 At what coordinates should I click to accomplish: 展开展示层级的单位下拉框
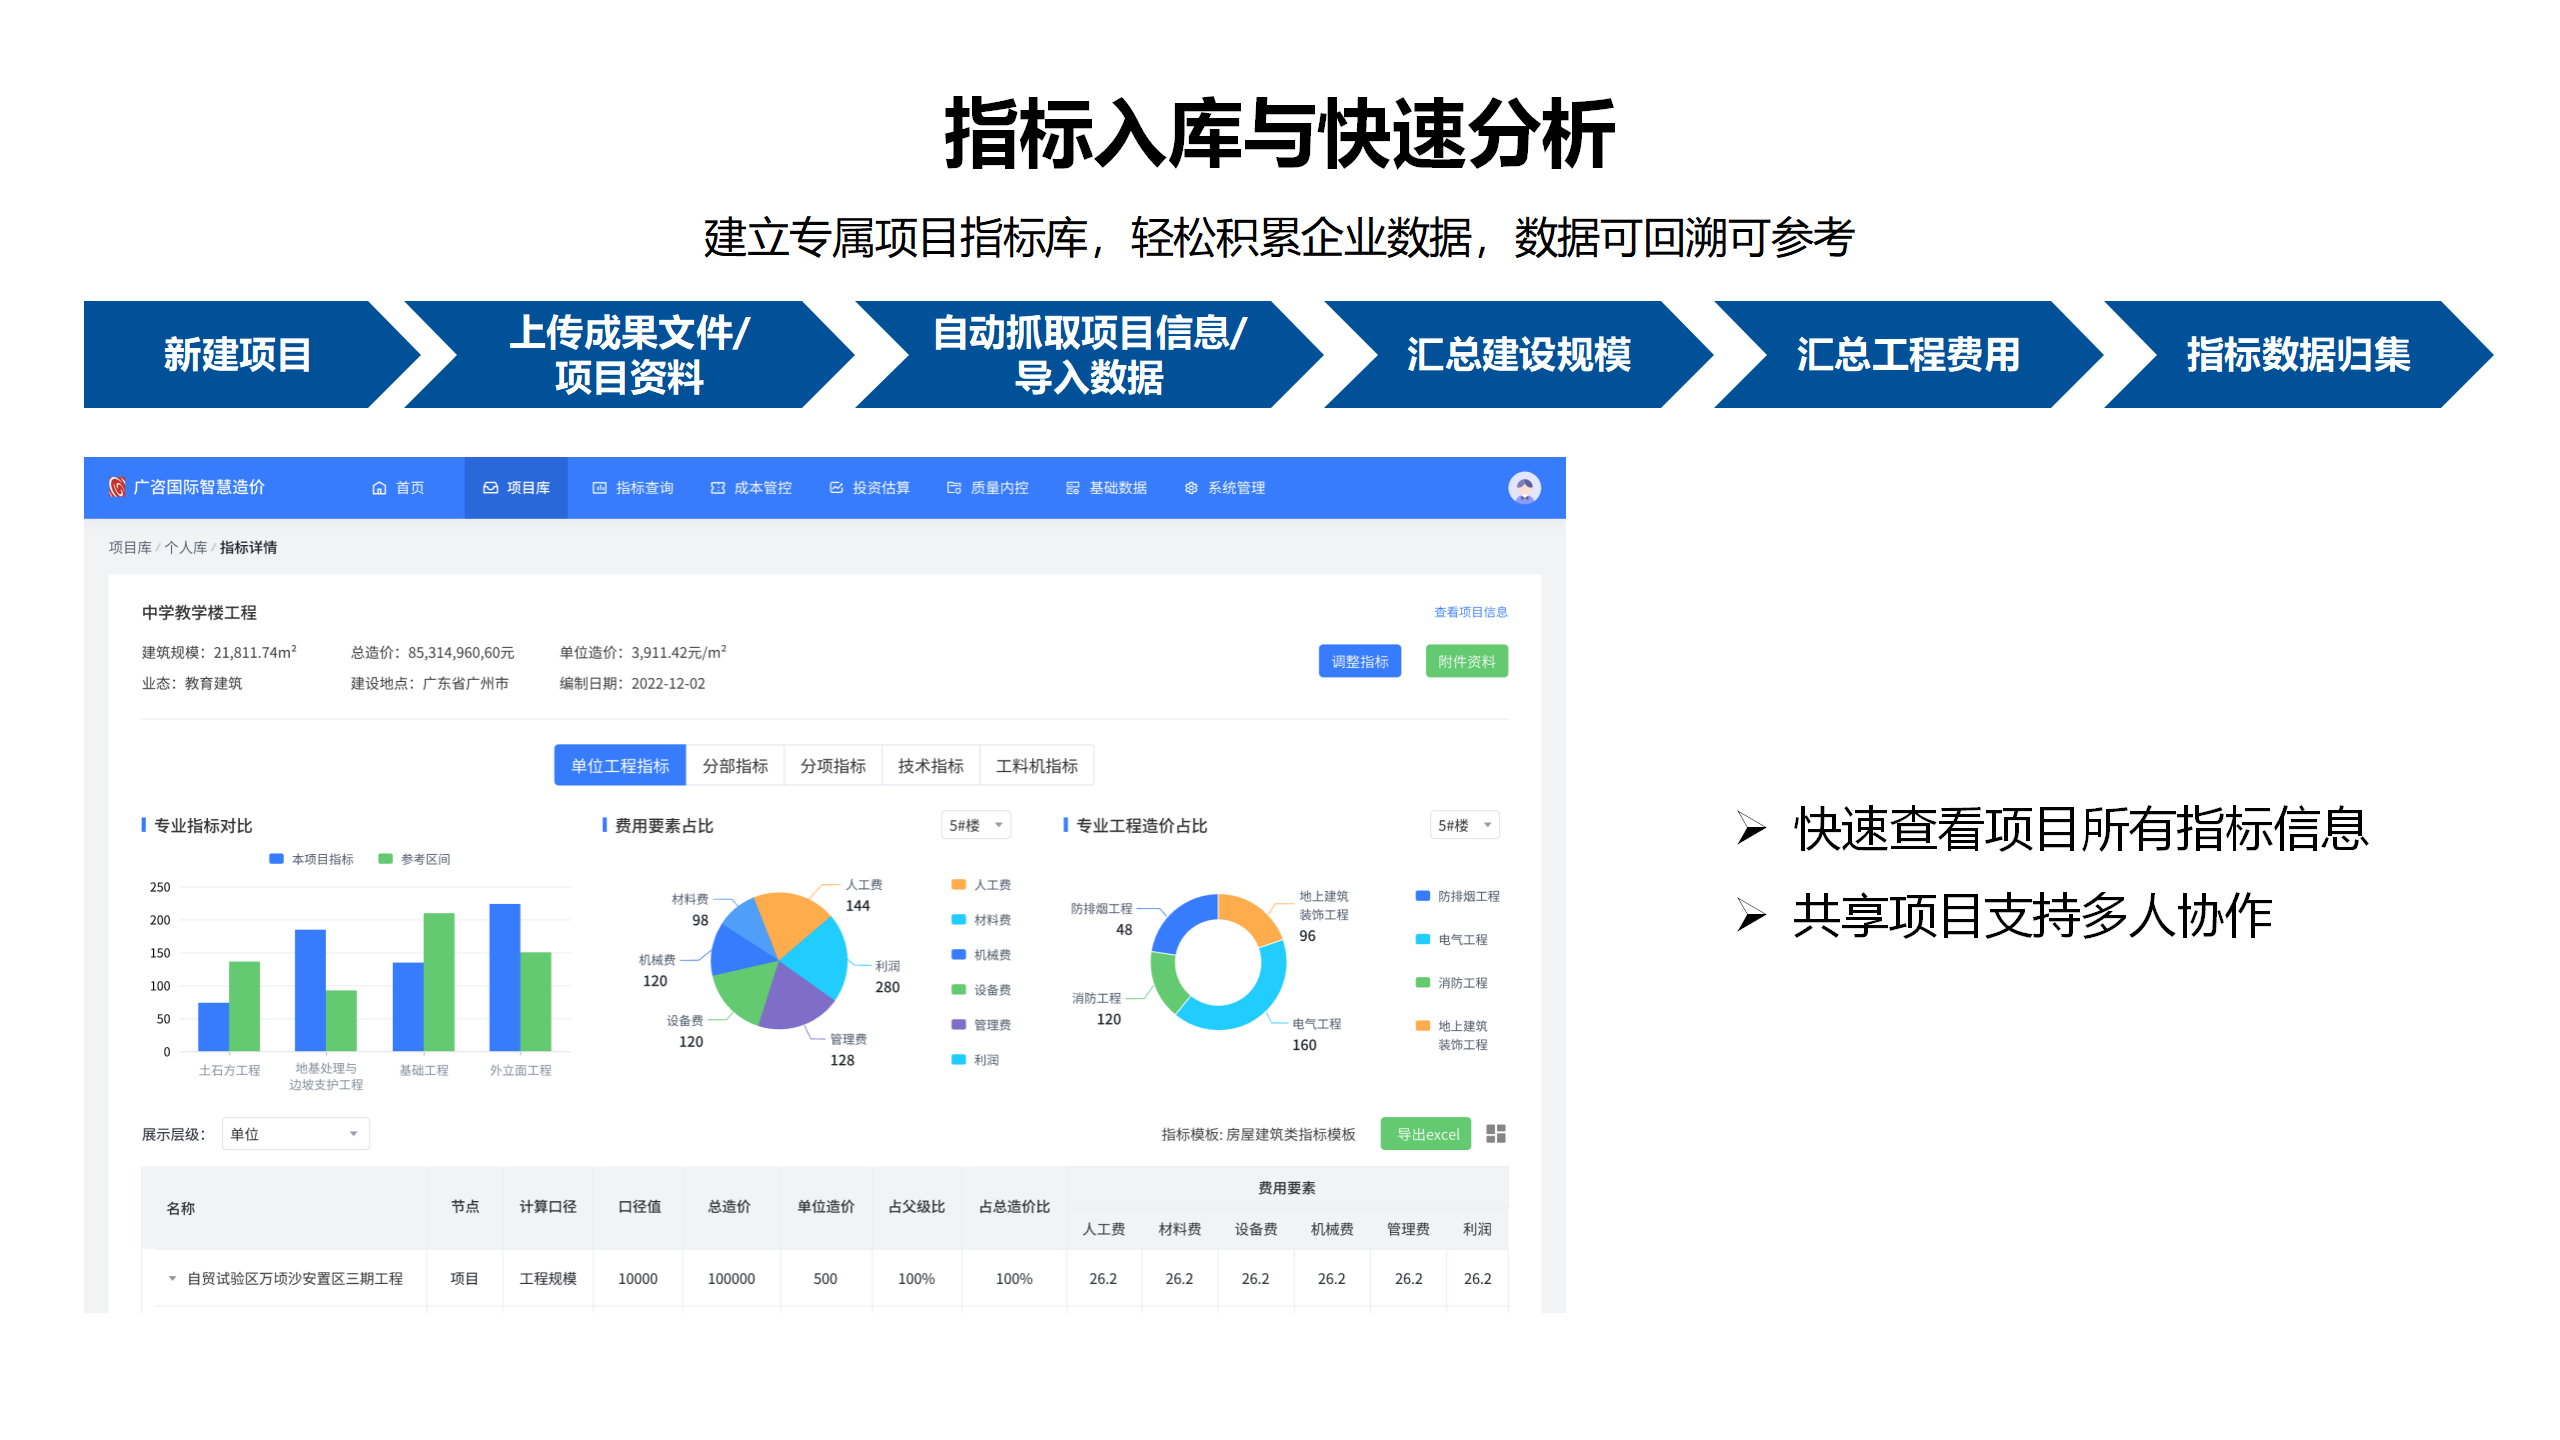pyautogui.click(x=294, y=1133)
